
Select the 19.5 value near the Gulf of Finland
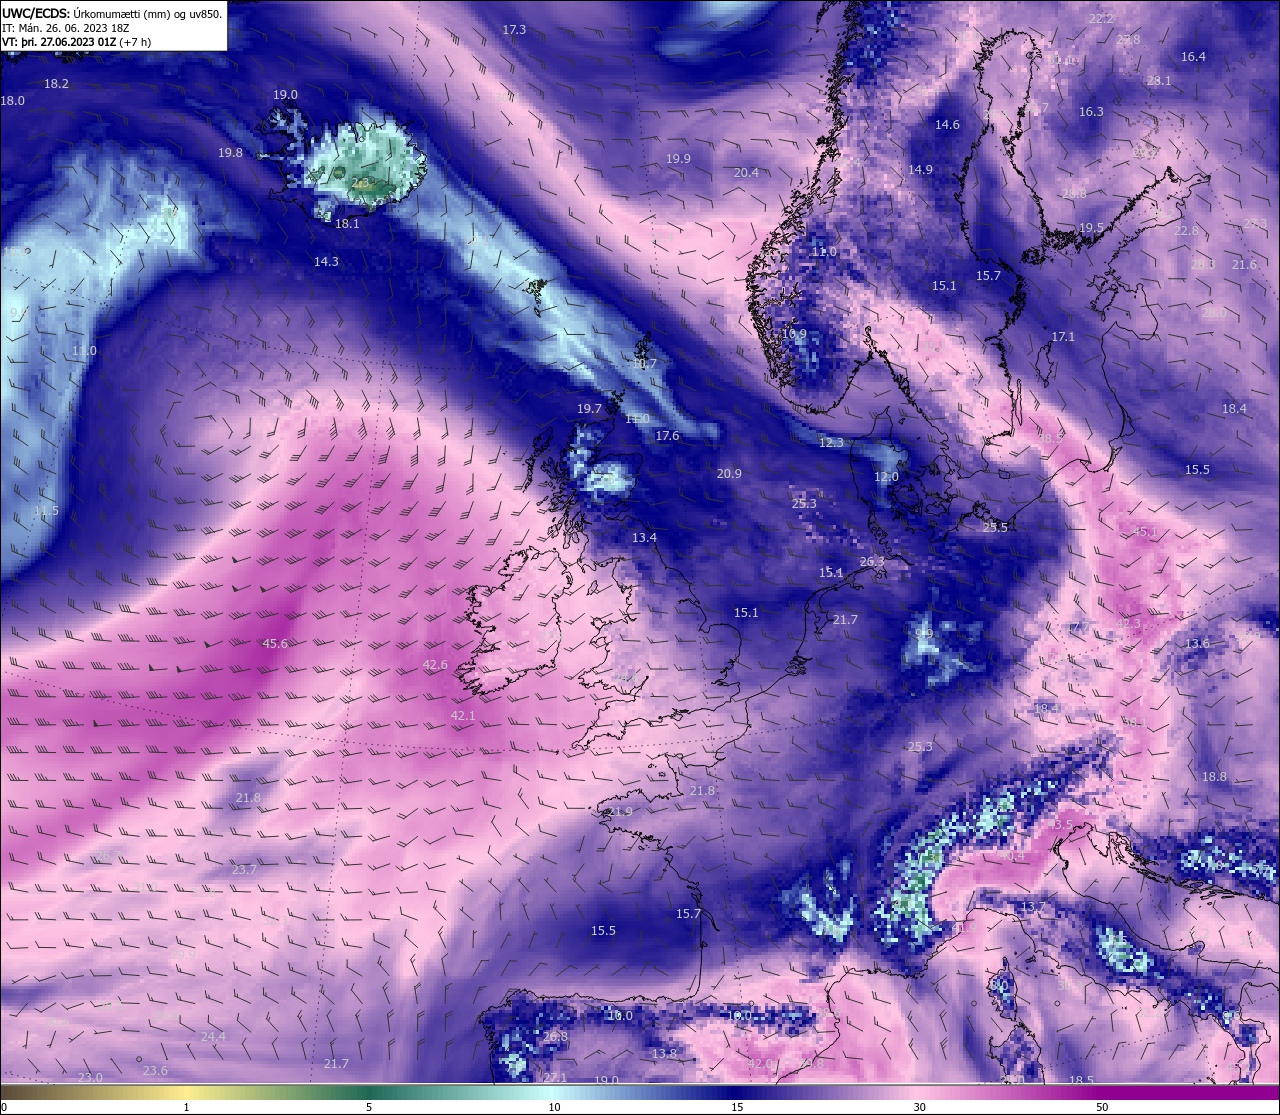1091,228
